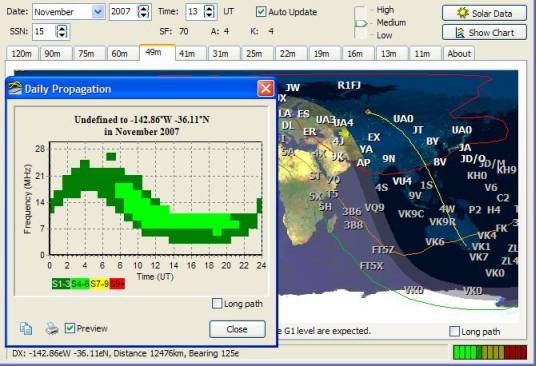This screenshot has width=536, height=366.
Task: Open the About tab
Action: (x=459, y=54)
